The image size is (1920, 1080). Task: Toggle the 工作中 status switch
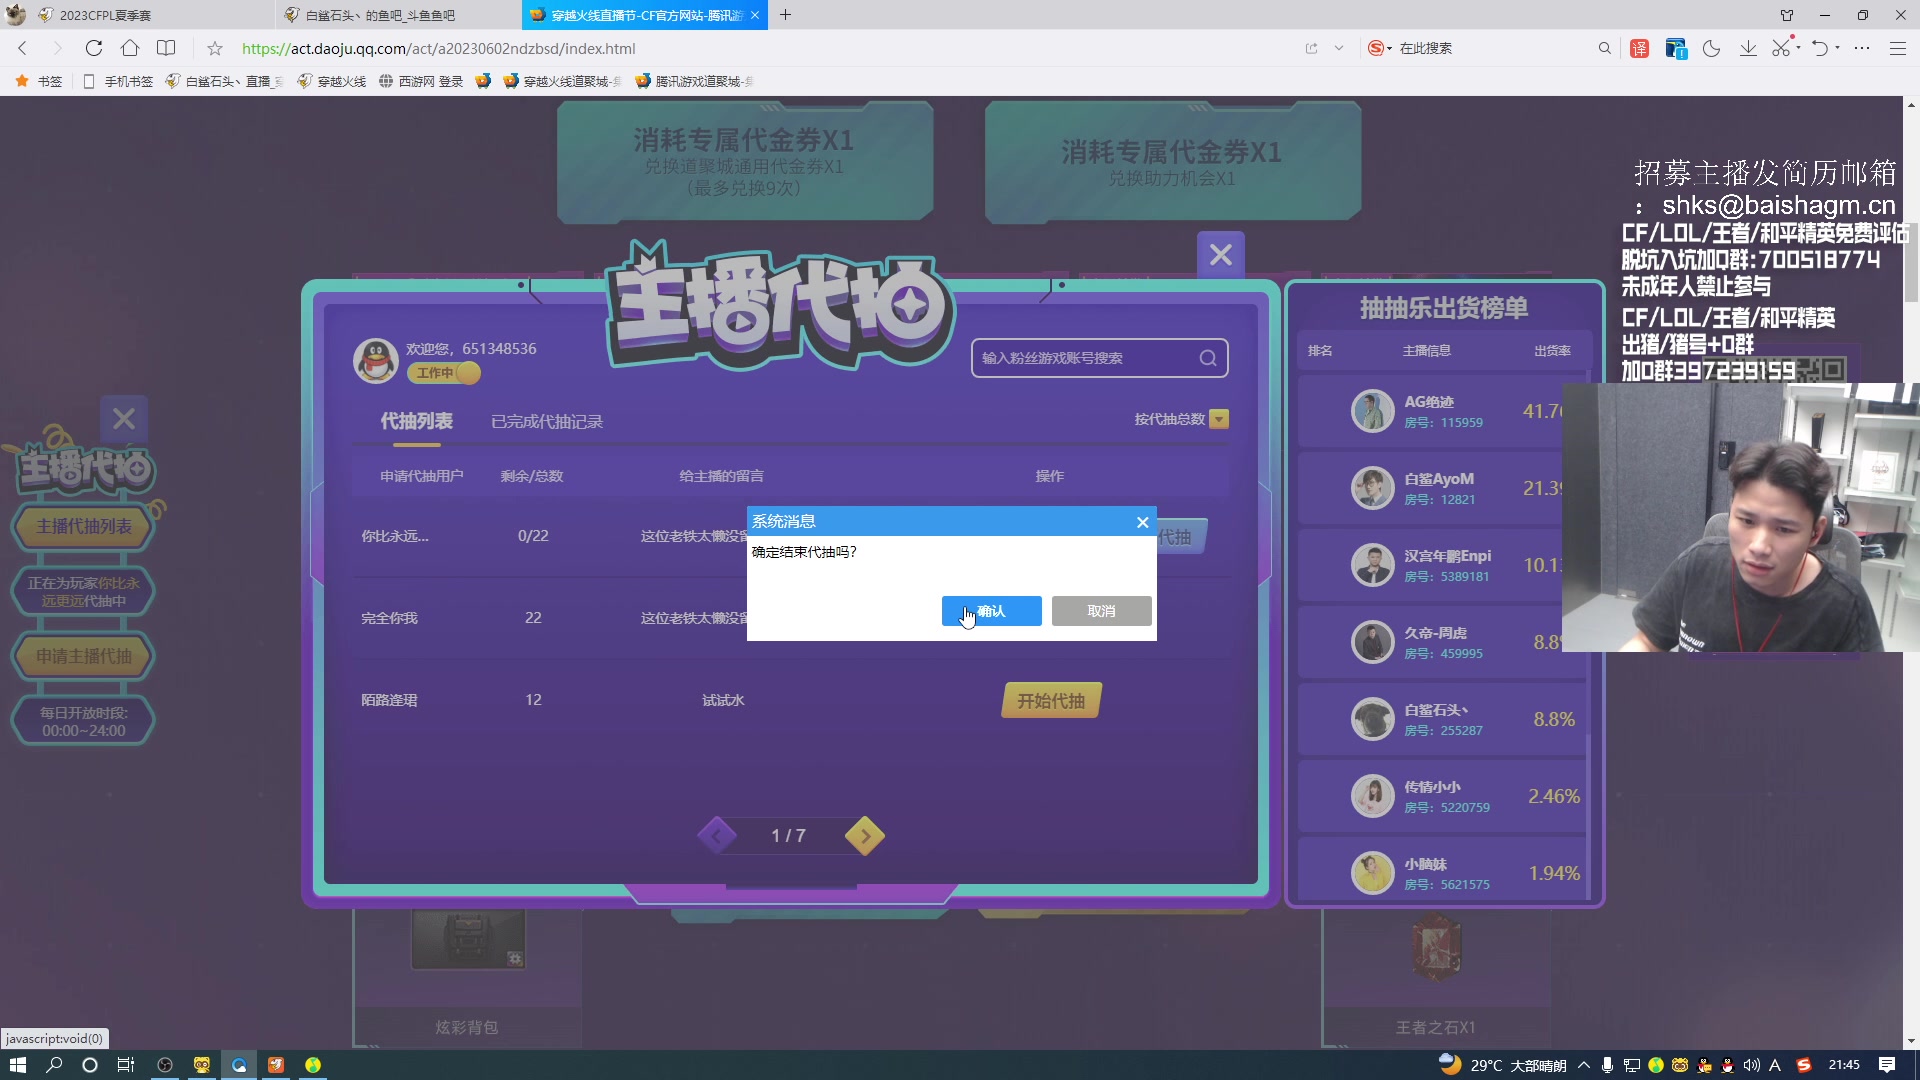pos(445,373)
